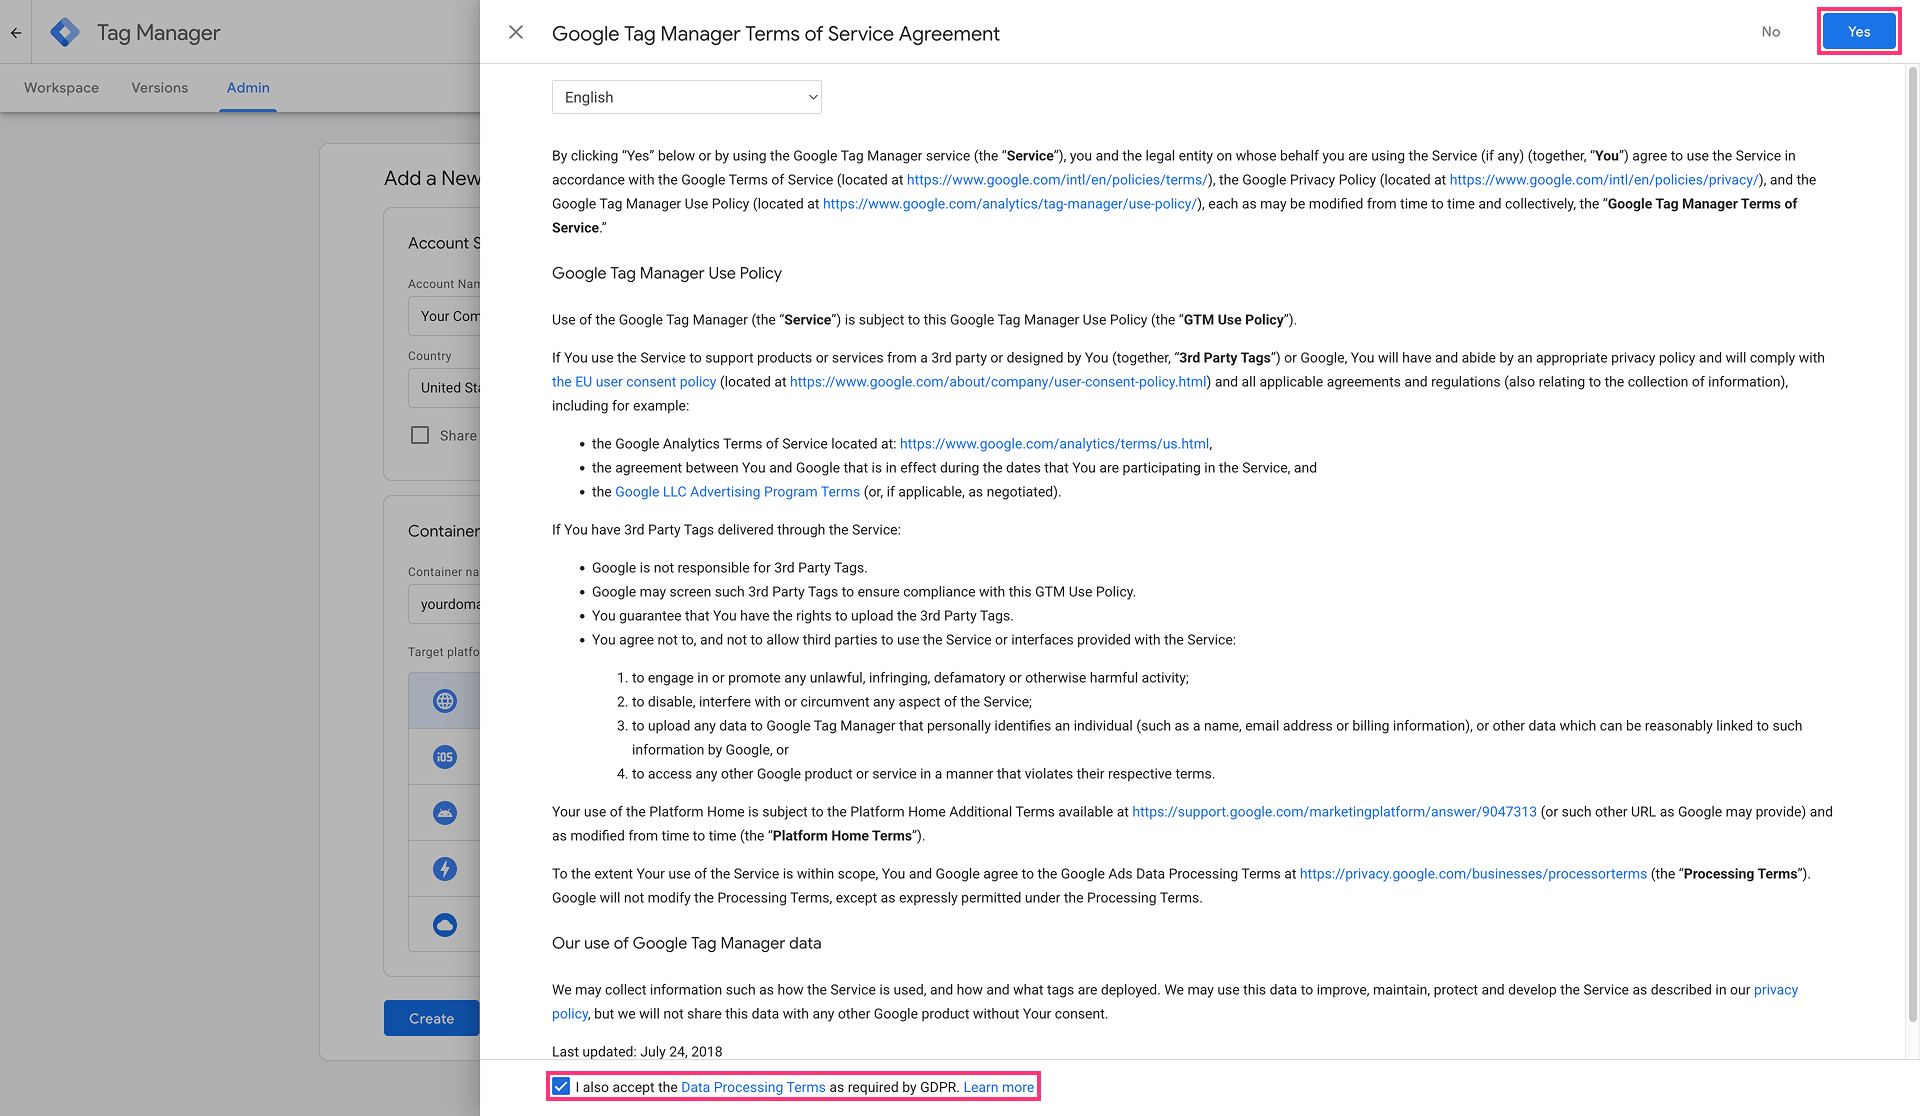This screenshot has height=1116, width=1920.
Task: Click the Account Name input field
Action: pos(445,316)
